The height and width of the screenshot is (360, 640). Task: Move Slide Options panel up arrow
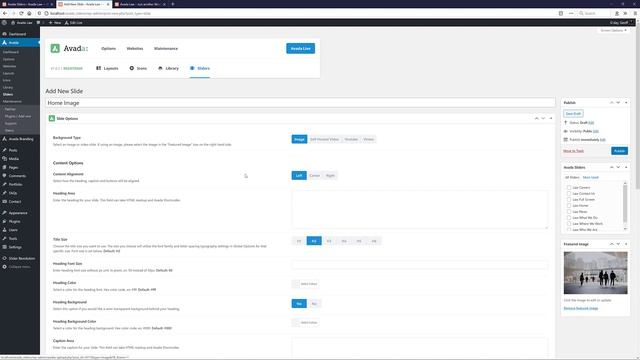coord(536,118)
